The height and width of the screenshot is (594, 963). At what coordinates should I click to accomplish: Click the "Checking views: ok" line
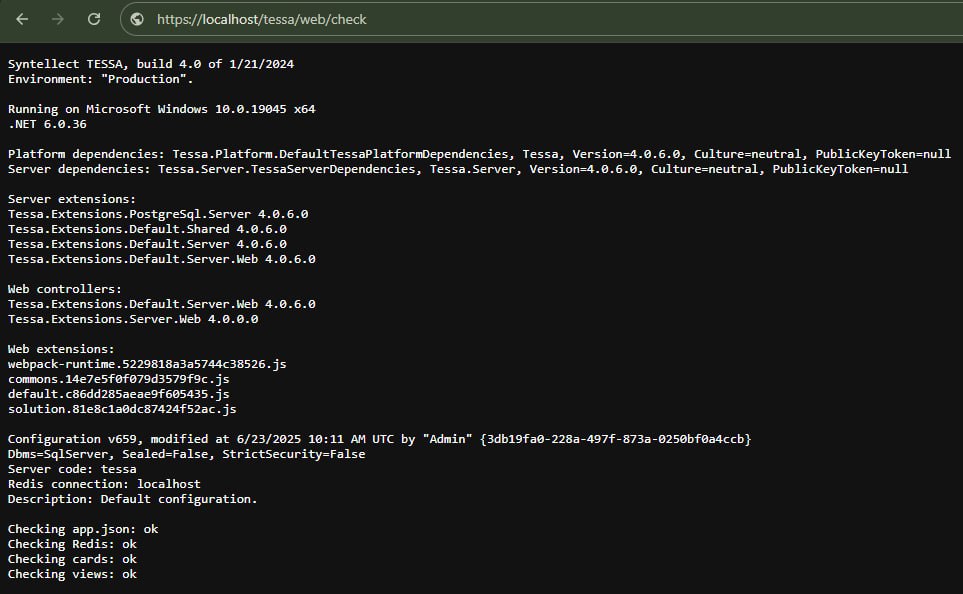tap(72, 574)
